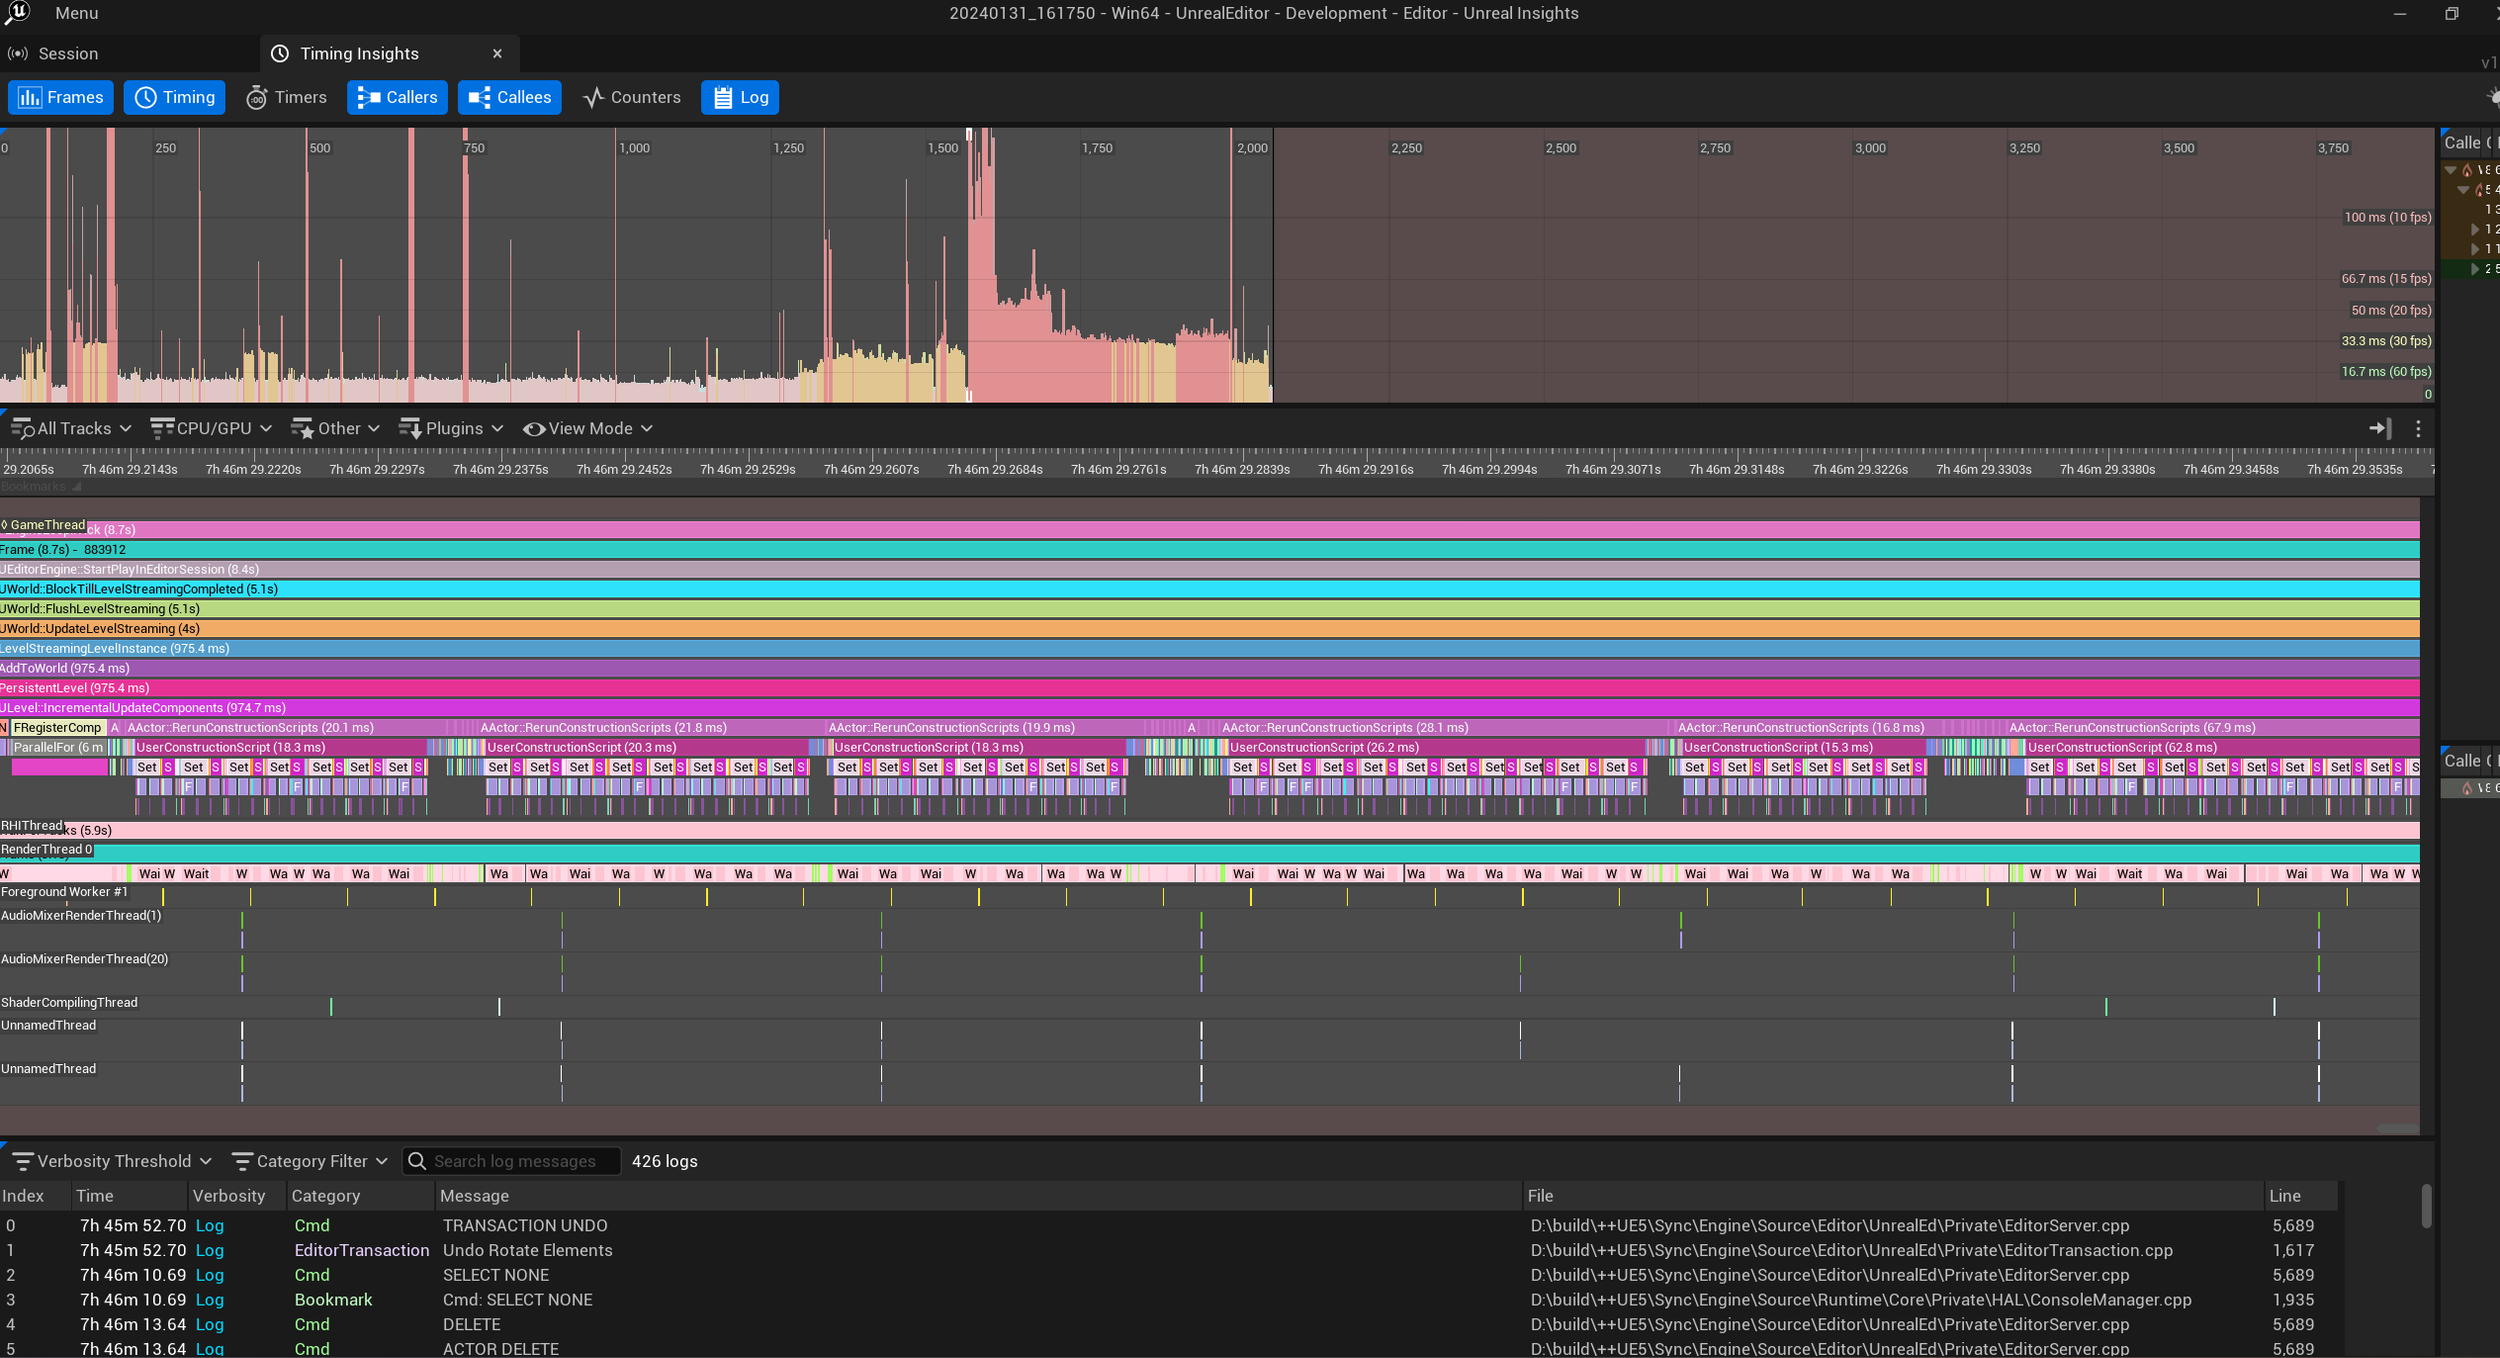2500x1358 pixels.
Task: Switch to the Session tab
Action: tap(69, 53)
